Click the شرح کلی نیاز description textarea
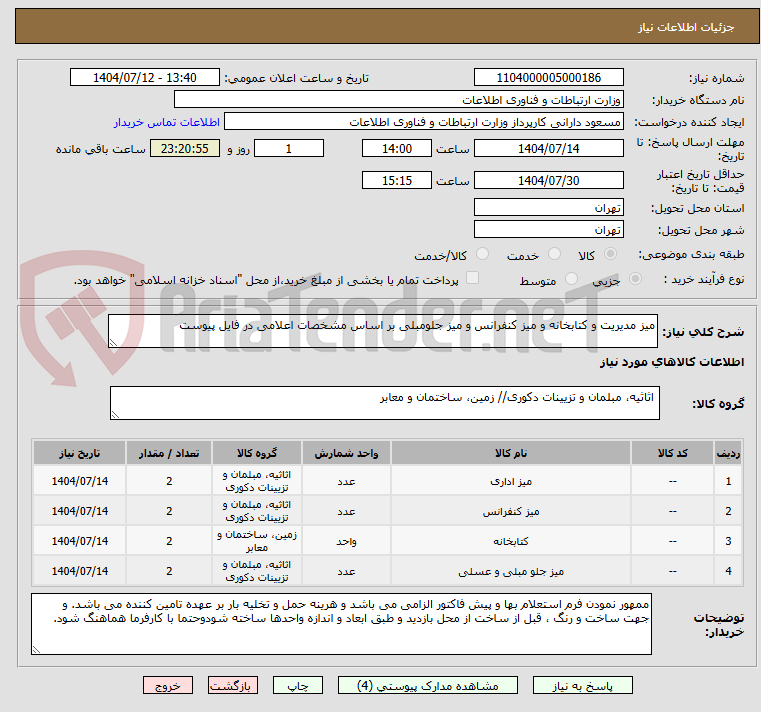 [383, 332]
